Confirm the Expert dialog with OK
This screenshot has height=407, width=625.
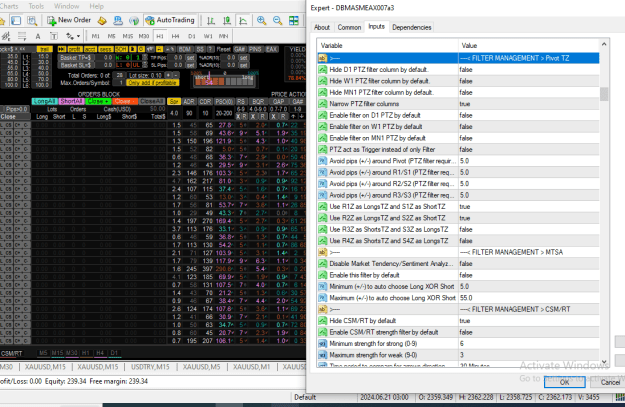pos(564,382)
